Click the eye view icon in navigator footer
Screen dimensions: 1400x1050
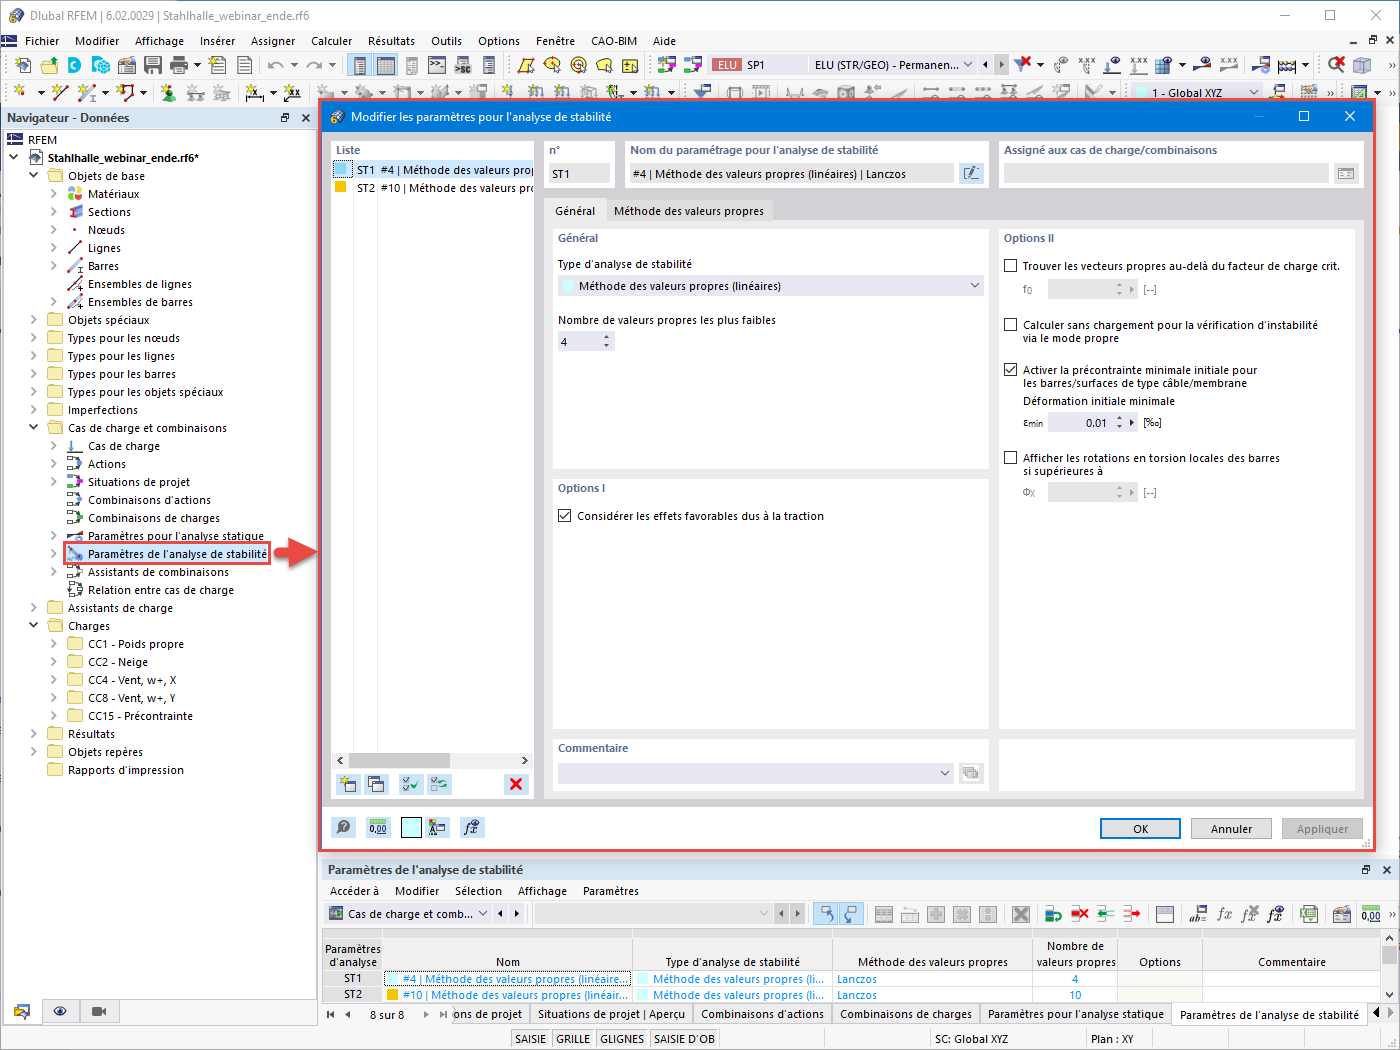point(60,1011)
